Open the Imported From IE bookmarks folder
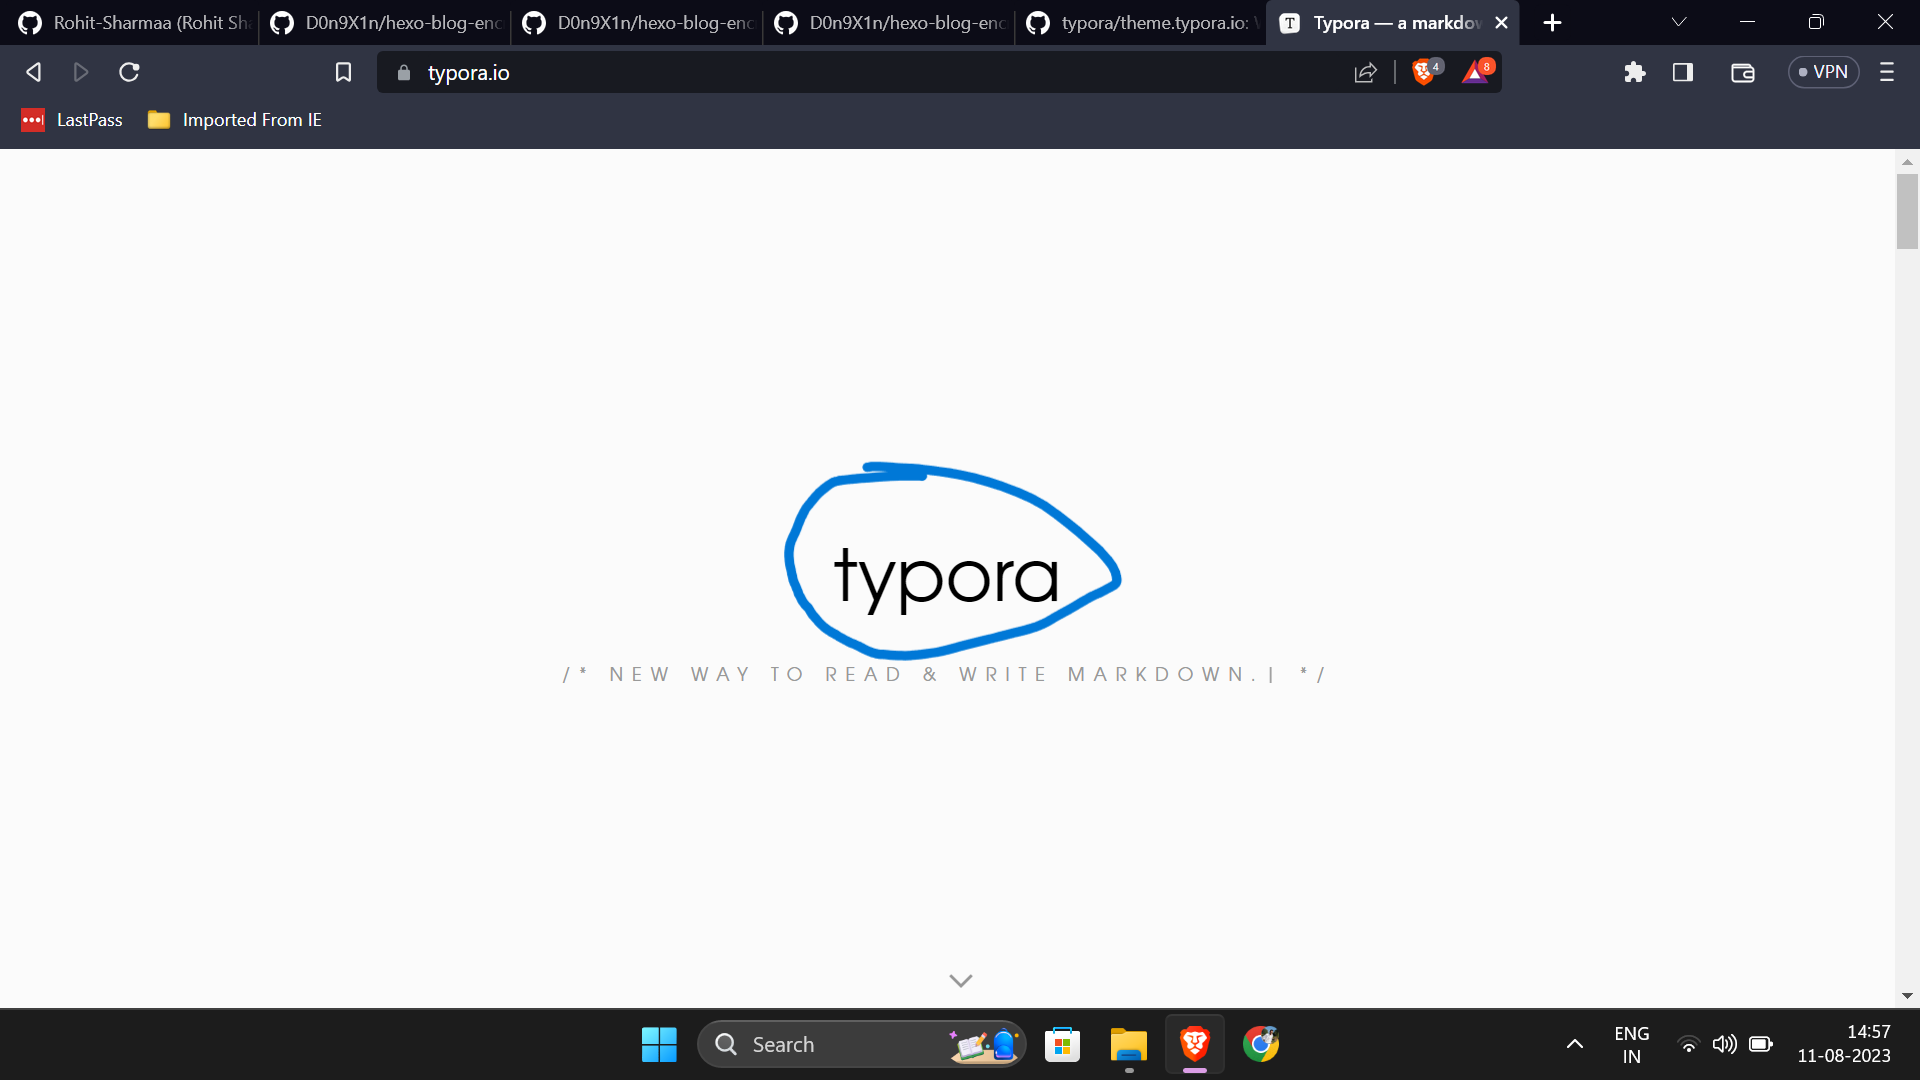The width and height of the screenshot is (1920, 1080). click(236, 119)
